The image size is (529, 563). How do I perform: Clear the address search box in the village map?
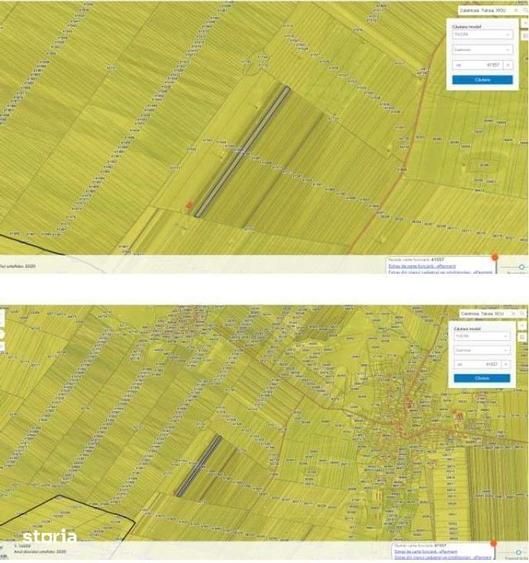click(514, 313)
